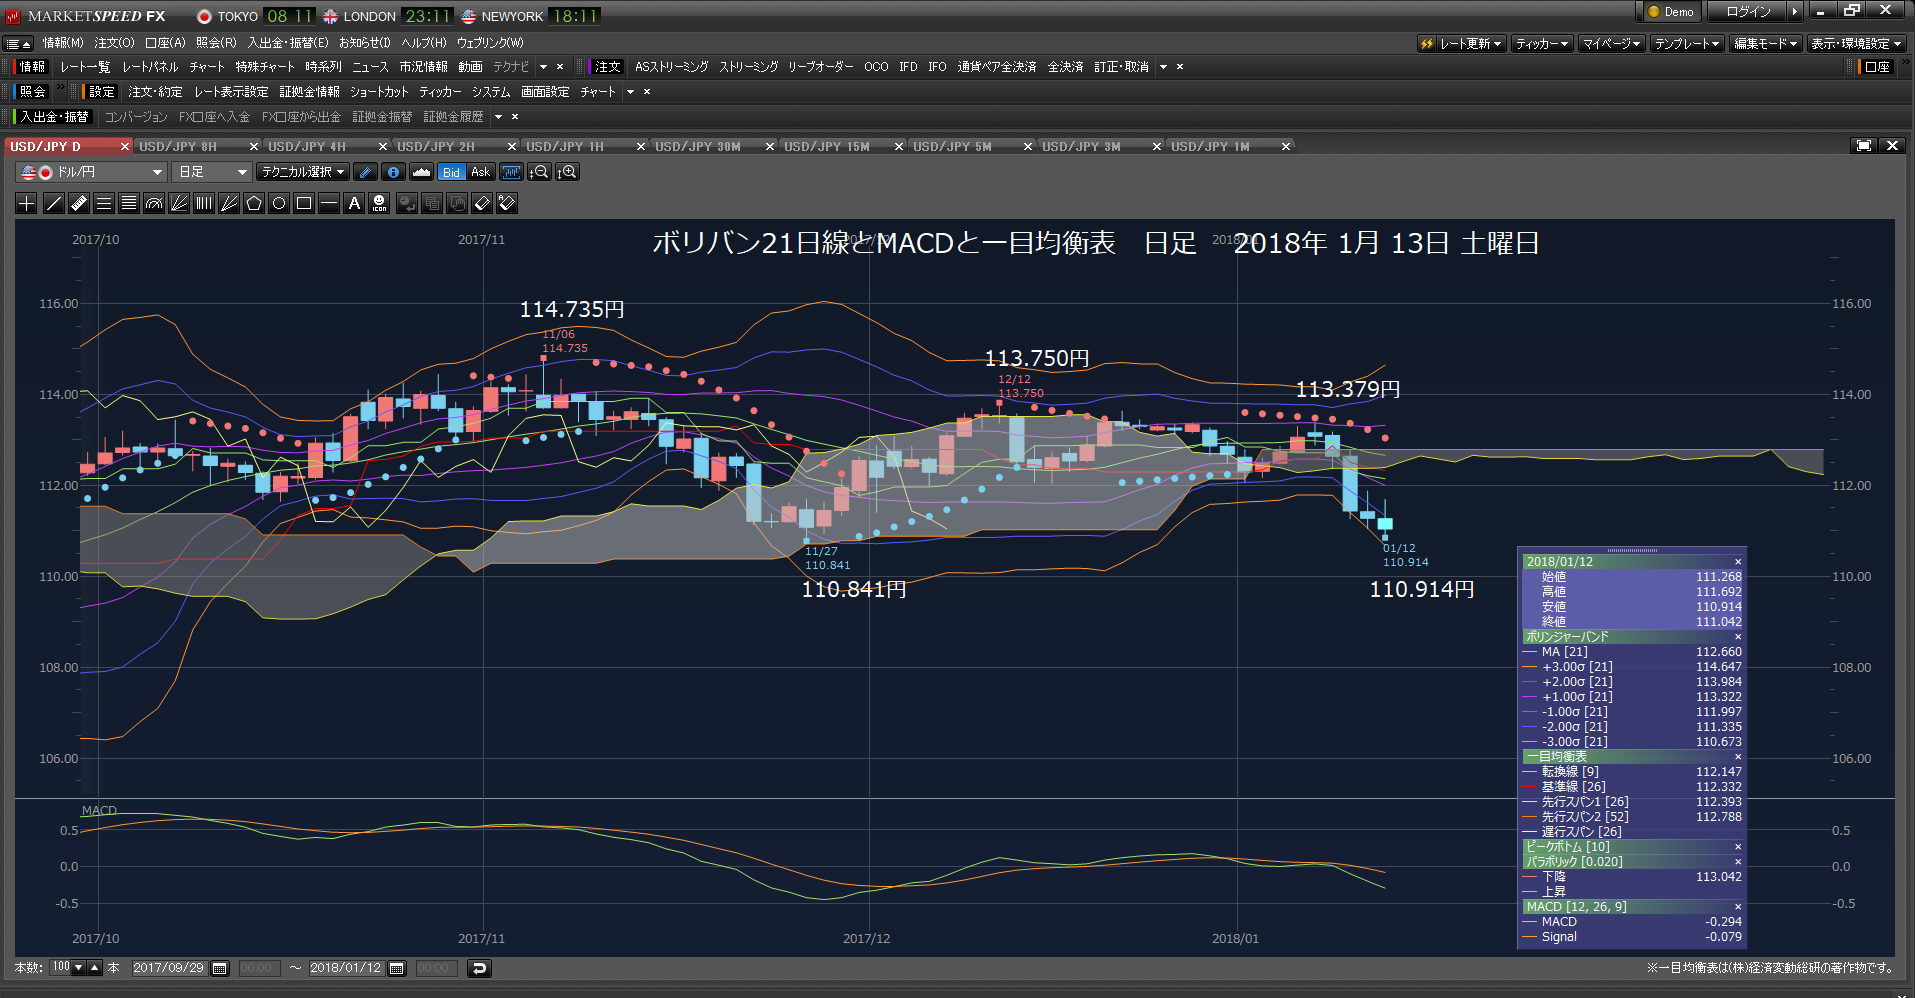Select the circle drawing tool
Viewport: 1915px width, 998px height.
279,203
